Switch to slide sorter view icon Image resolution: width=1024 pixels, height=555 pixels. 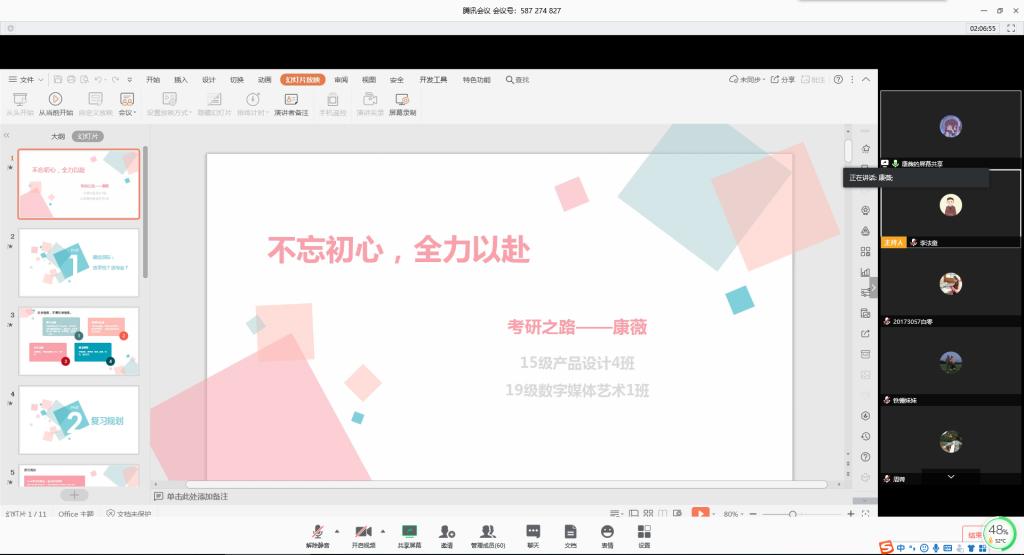point(648,515)
